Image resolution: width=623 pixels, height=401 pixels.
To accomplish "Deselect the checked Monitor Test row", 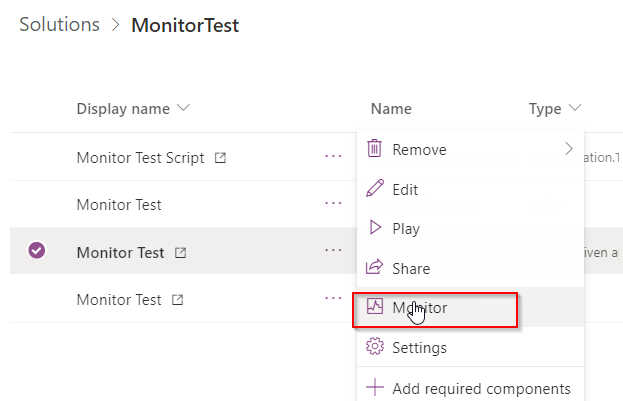I will pyautogui.click(x=37, y=250).
